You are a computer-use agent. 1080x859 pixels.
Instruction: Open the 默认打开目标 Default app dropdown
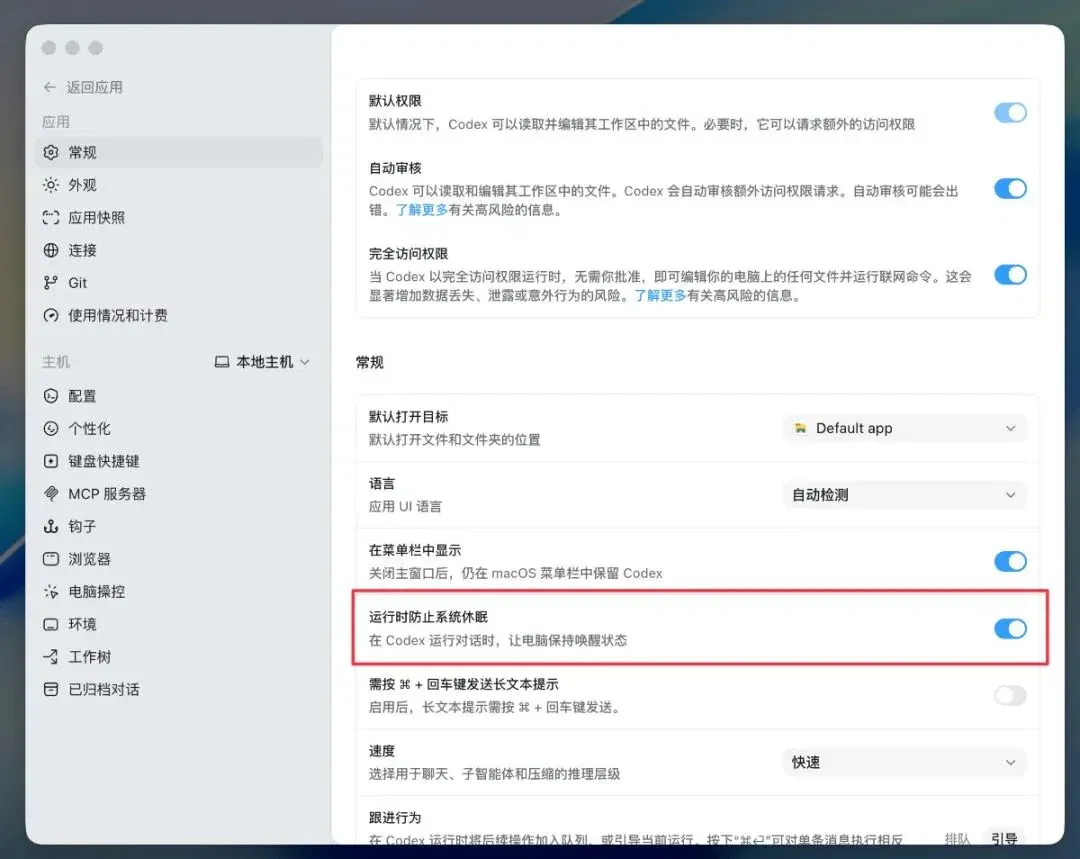[x=904, y=428]
